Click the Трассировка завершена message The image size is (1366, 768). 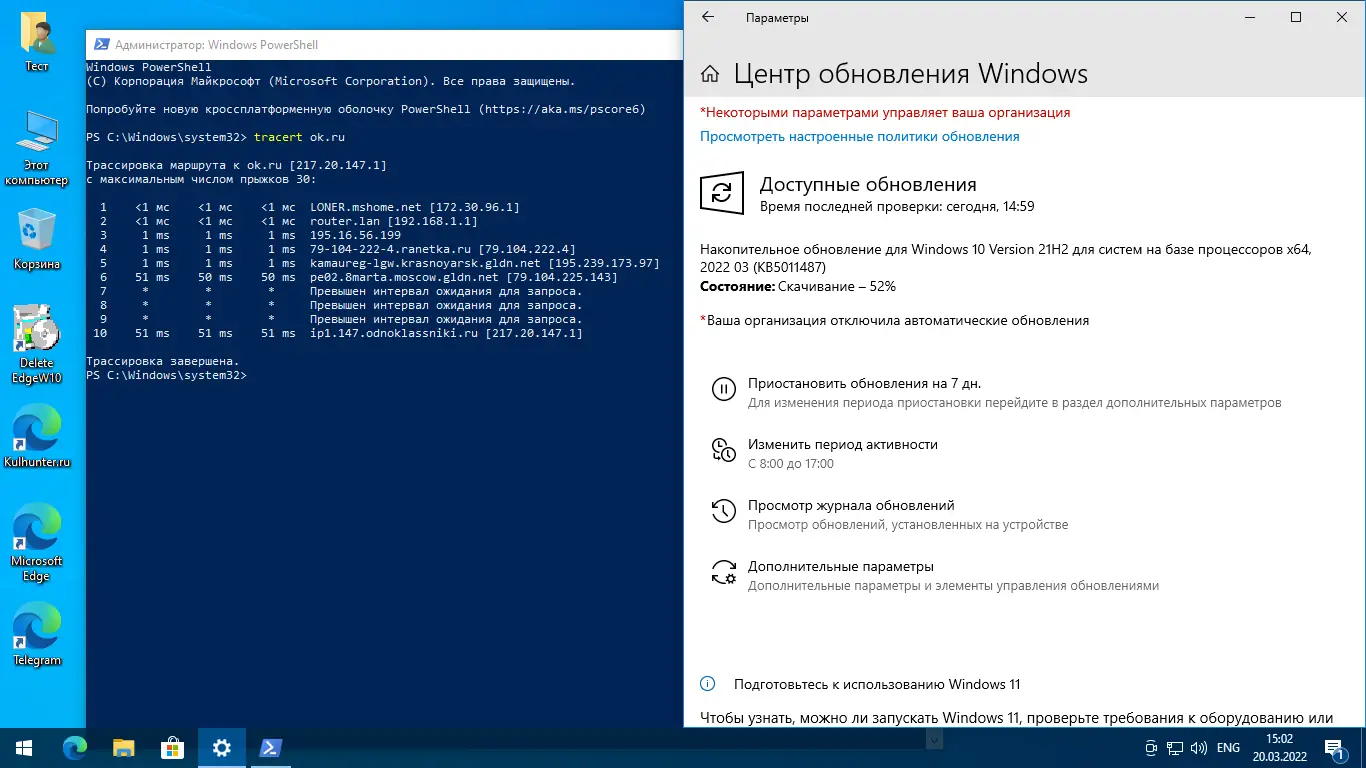(x=163, y=361)
